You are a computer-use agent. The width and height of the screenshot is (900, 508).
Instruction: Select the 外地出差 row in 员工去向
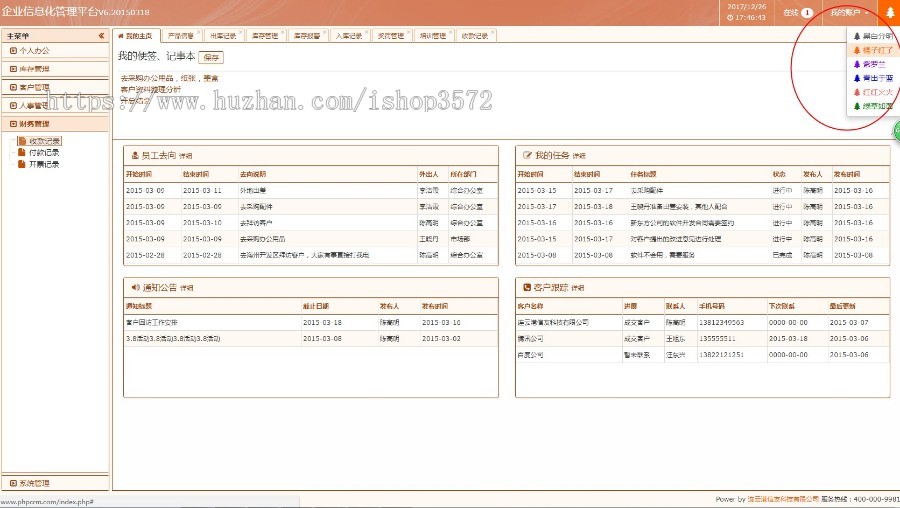click(311, 191)
